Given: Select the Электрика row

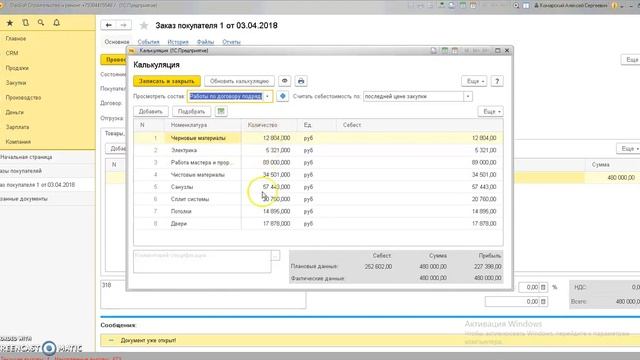Looking at the screenshot, I should point(318,150).
